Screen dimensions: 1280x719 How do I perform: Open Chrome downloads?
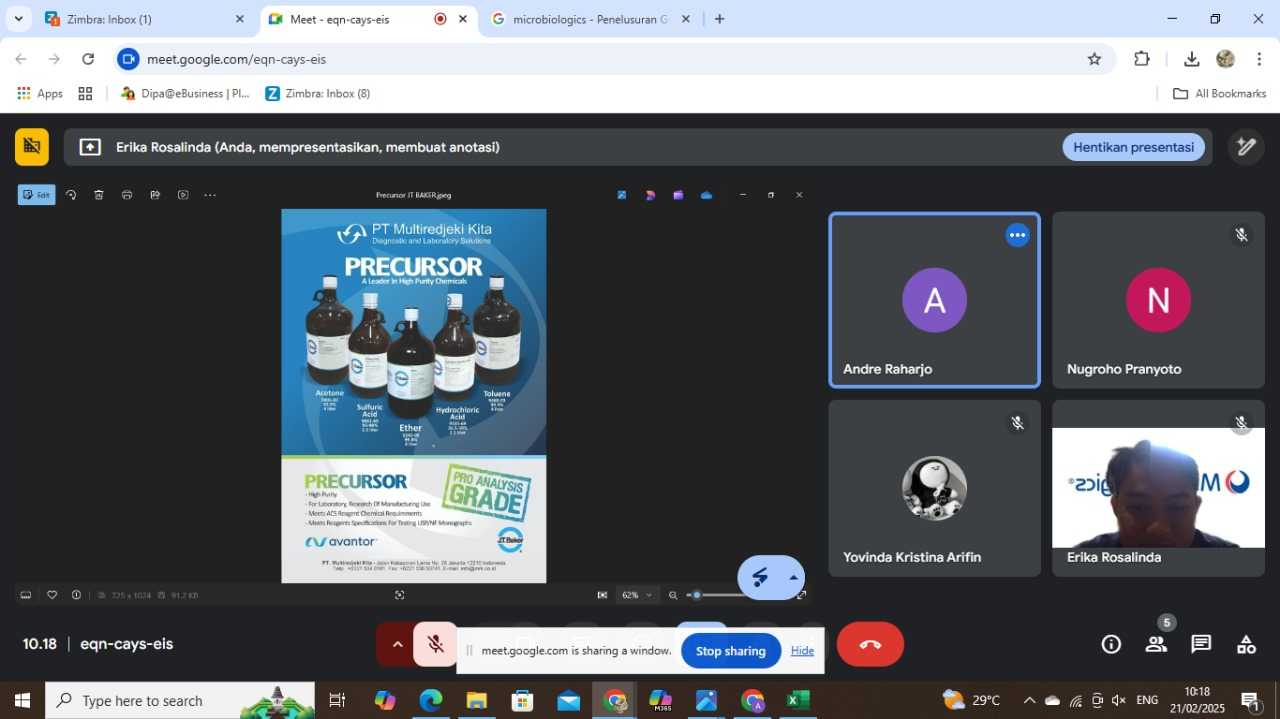click(1191, 59)
